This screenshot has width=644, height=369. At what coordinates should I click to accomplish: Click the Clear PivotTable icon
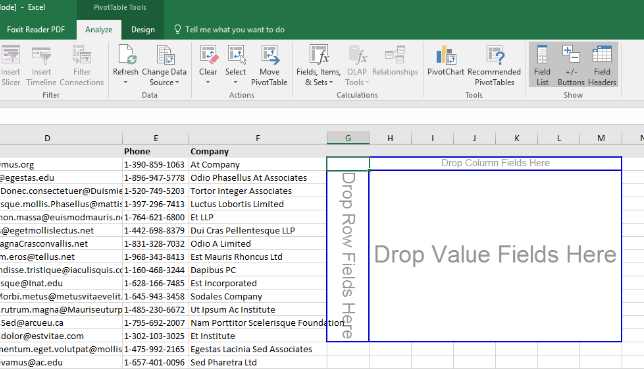coord(208,55)
